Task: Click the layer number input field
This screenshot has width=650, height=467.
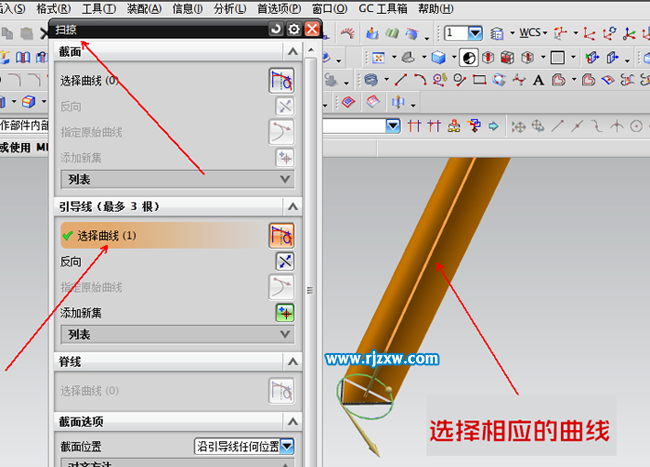Action: [458, 33]
